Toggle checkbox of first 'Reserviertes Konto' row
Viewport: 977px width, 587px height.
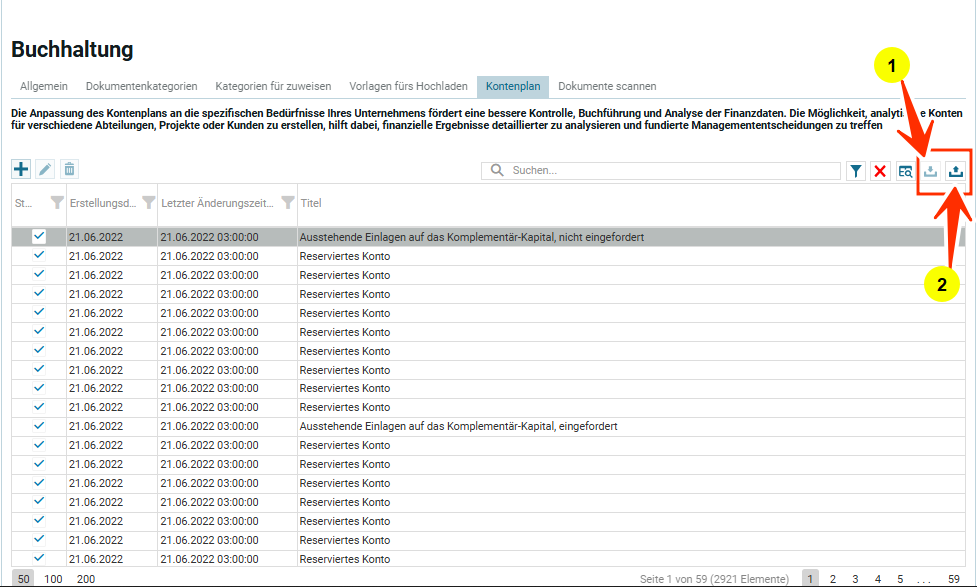tap(39, 255)
